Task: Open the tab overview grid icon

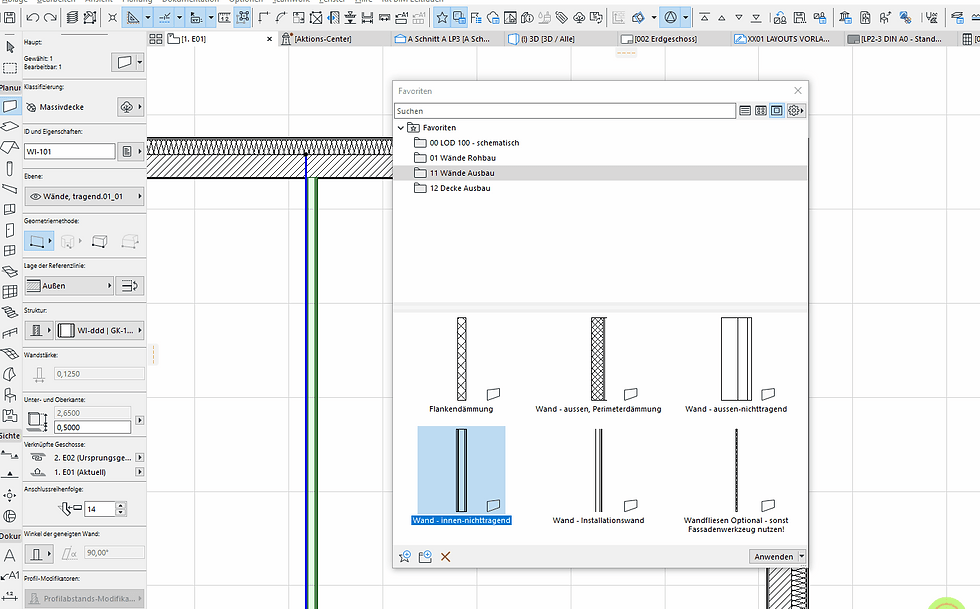Action: [x=156, y=39]
